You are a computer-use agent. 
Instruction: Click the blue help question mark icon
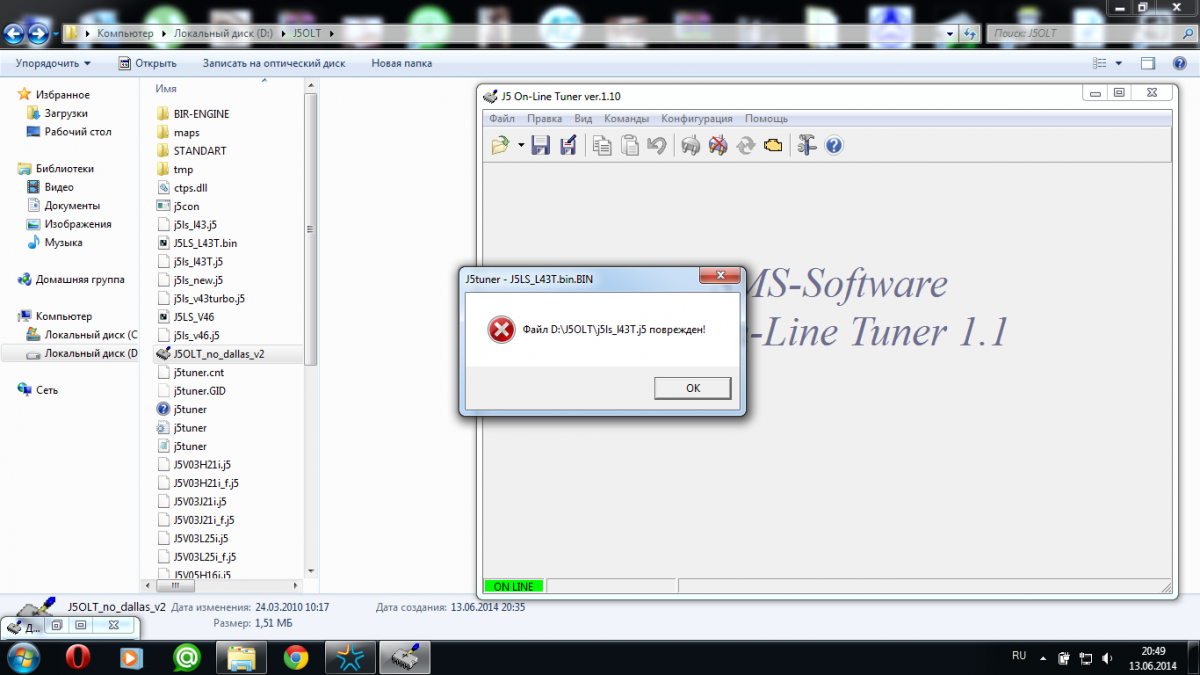pos(833,146)
